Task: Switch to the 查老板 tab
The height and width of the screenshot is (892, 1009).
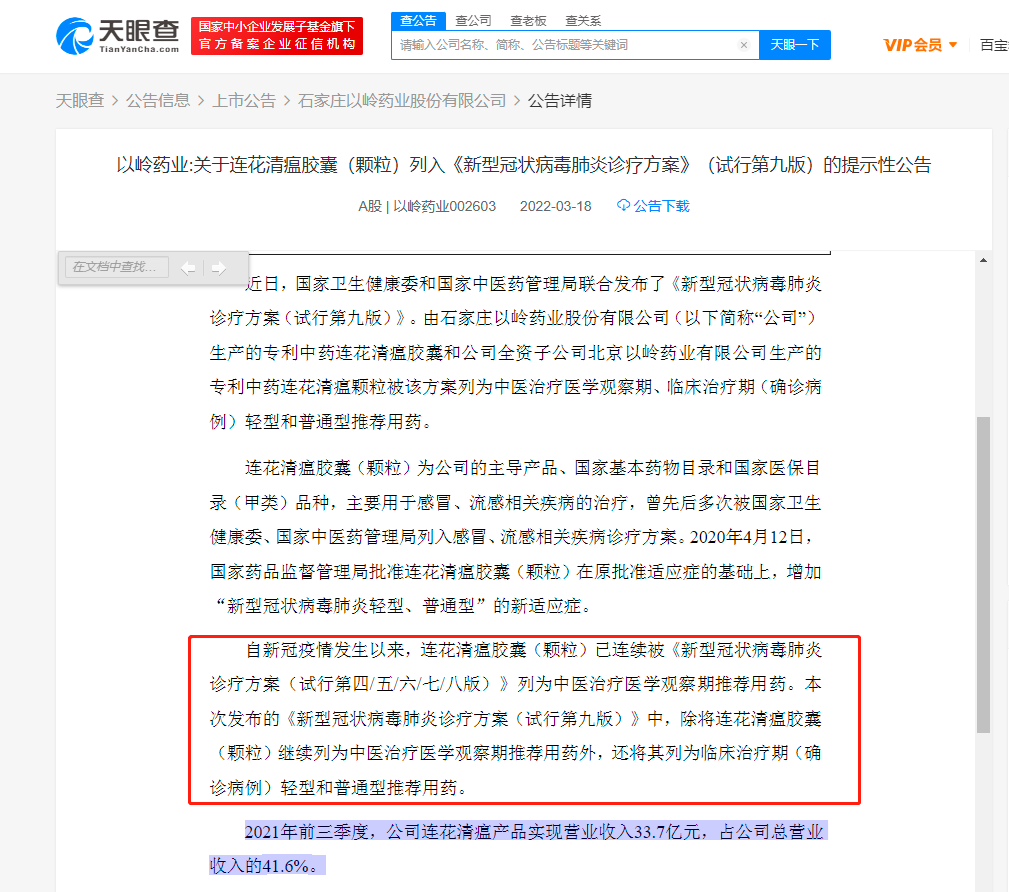Action: pos(528,21)
